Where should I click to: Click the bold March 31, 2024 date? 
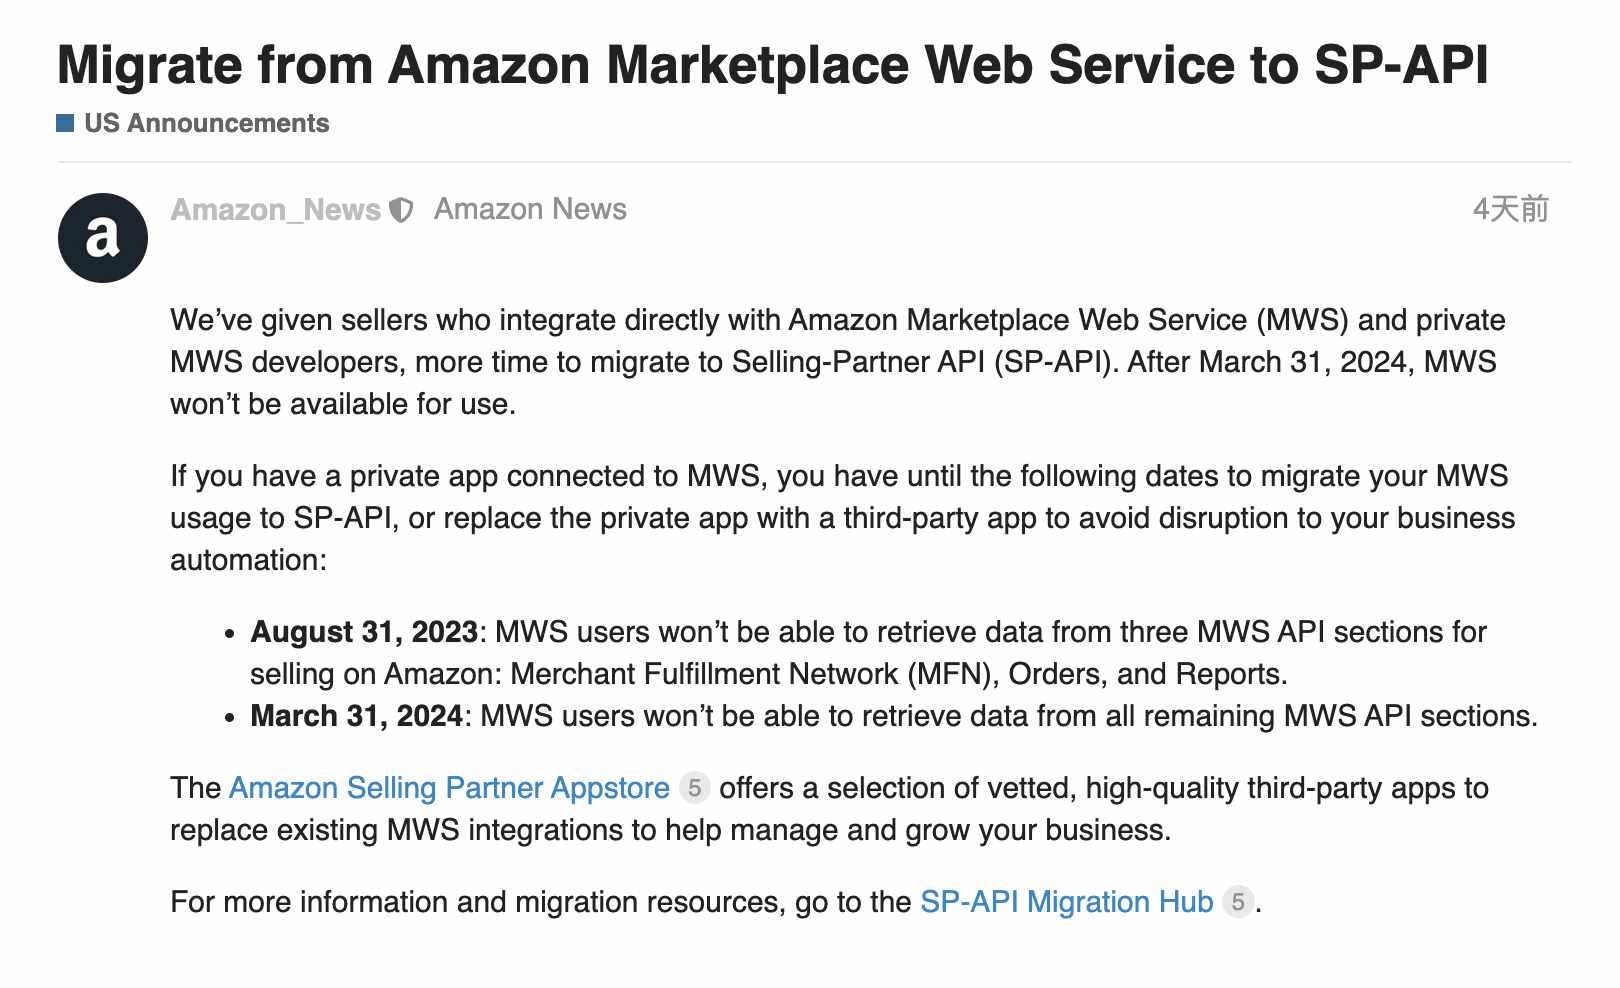pyautogui.click(x=357, y=716)
